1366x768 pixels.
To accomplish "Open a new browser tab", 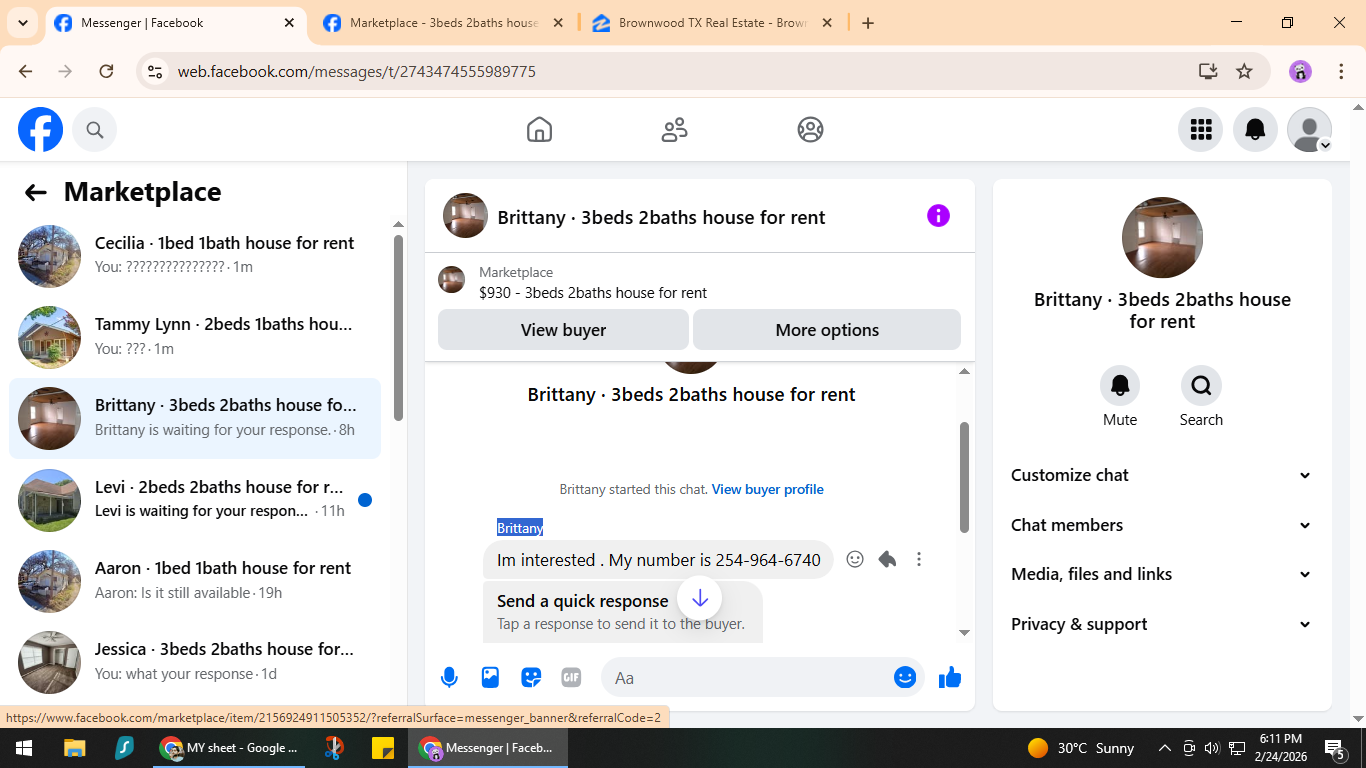I will coord(868,23).
